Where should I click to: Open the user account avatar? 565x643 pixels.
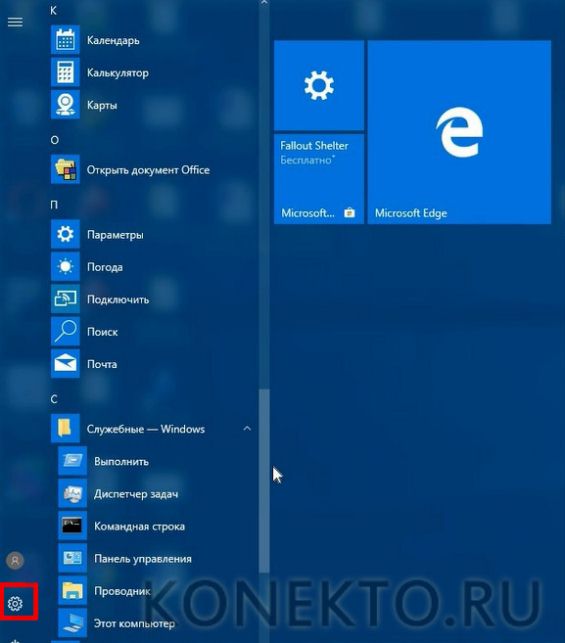tap(15, 560)
